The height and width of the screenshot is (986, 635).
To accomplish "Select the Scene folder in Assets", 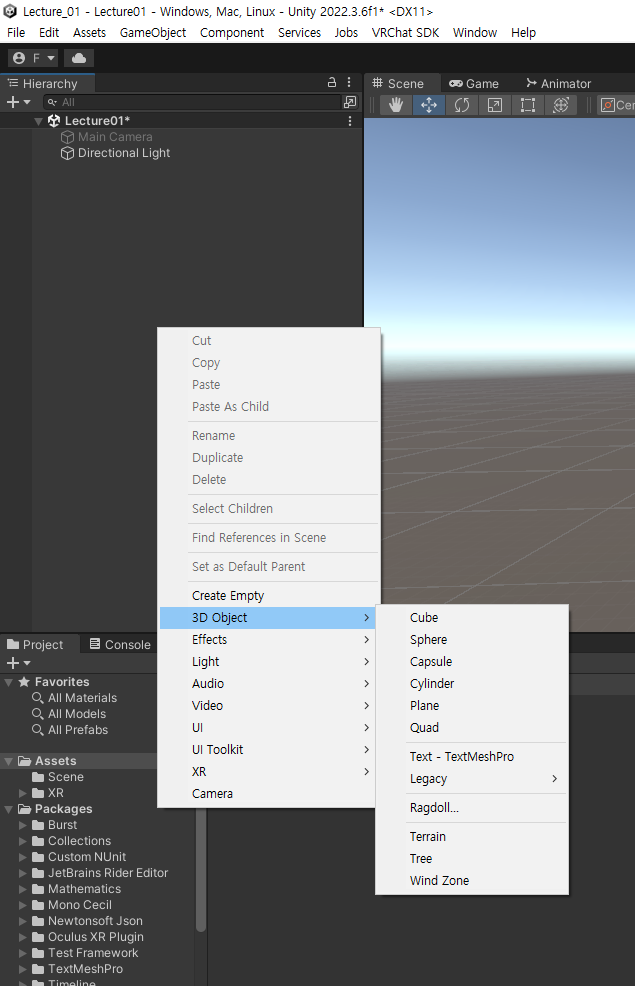I will click(x=58, y=777).
